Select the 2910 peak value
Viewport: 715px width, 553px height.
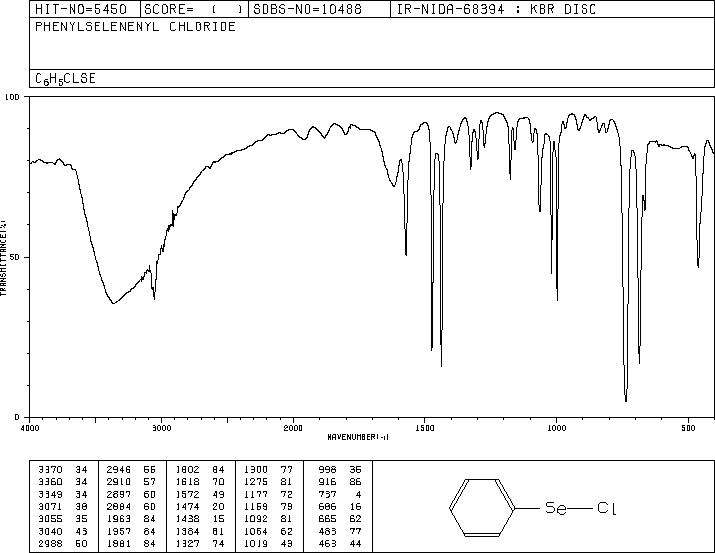click(x=119, y=482)
